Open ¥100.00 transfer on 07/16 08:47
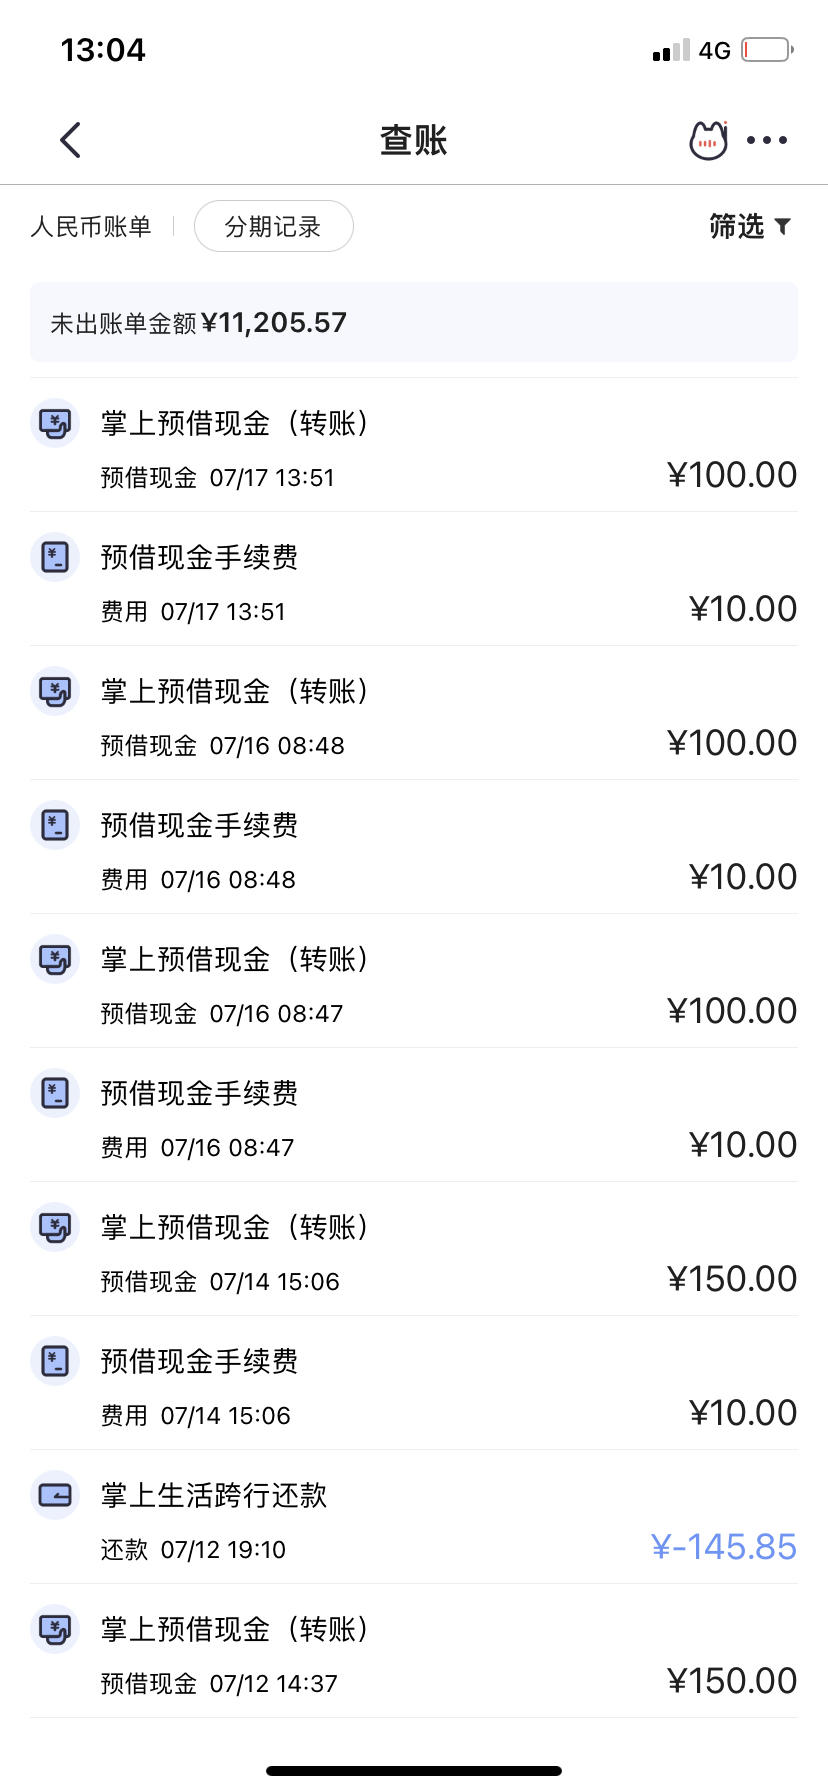 (x=414, y=981)
